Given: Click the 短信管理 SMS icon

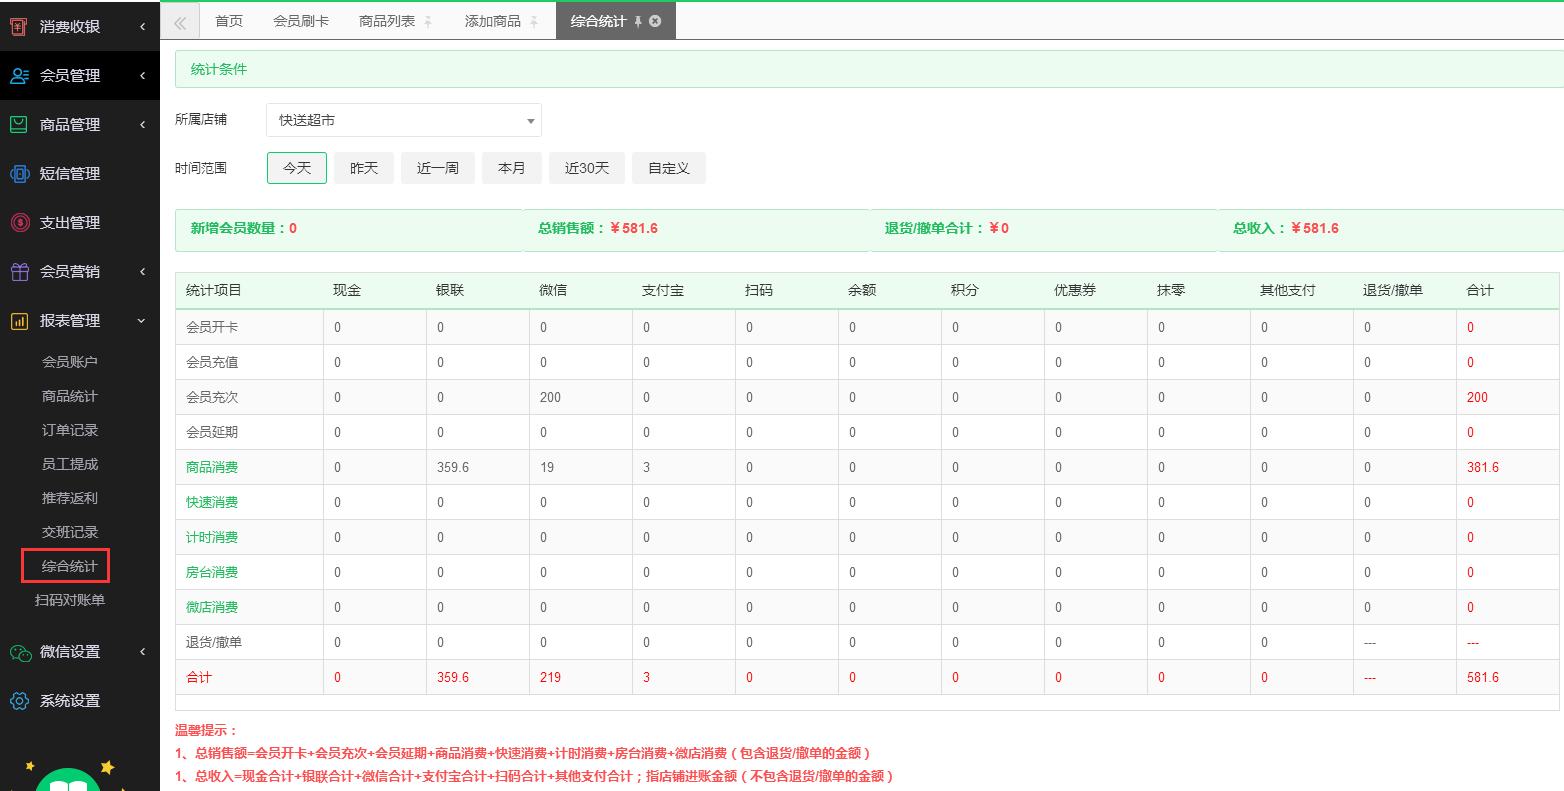Looking at the screenshot, I should [x=19, y=174].
